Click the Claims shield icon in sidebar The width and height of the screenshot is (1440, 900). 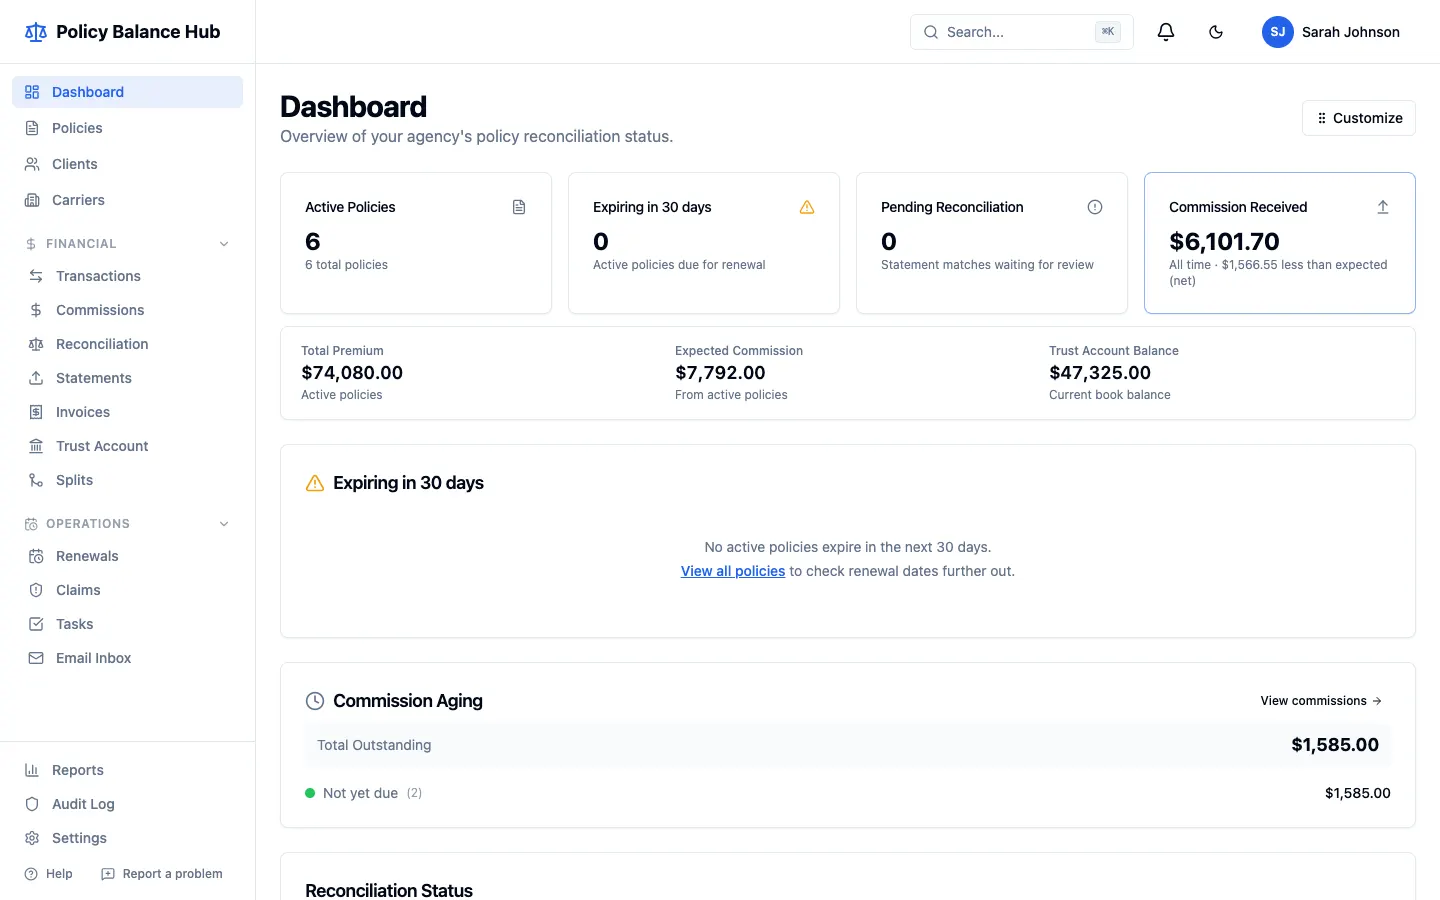36,590
